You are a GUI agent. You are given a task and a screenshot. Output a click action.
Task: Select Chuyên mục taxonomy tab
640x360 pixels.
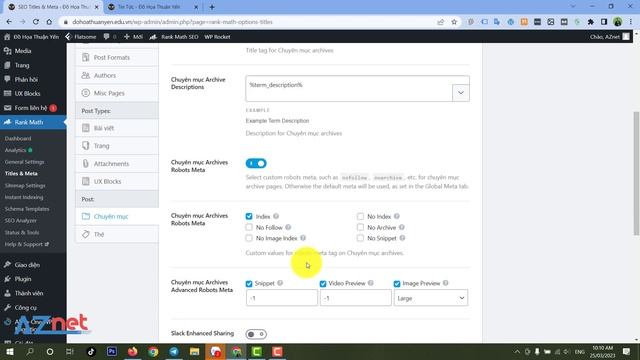click(117, 216)
